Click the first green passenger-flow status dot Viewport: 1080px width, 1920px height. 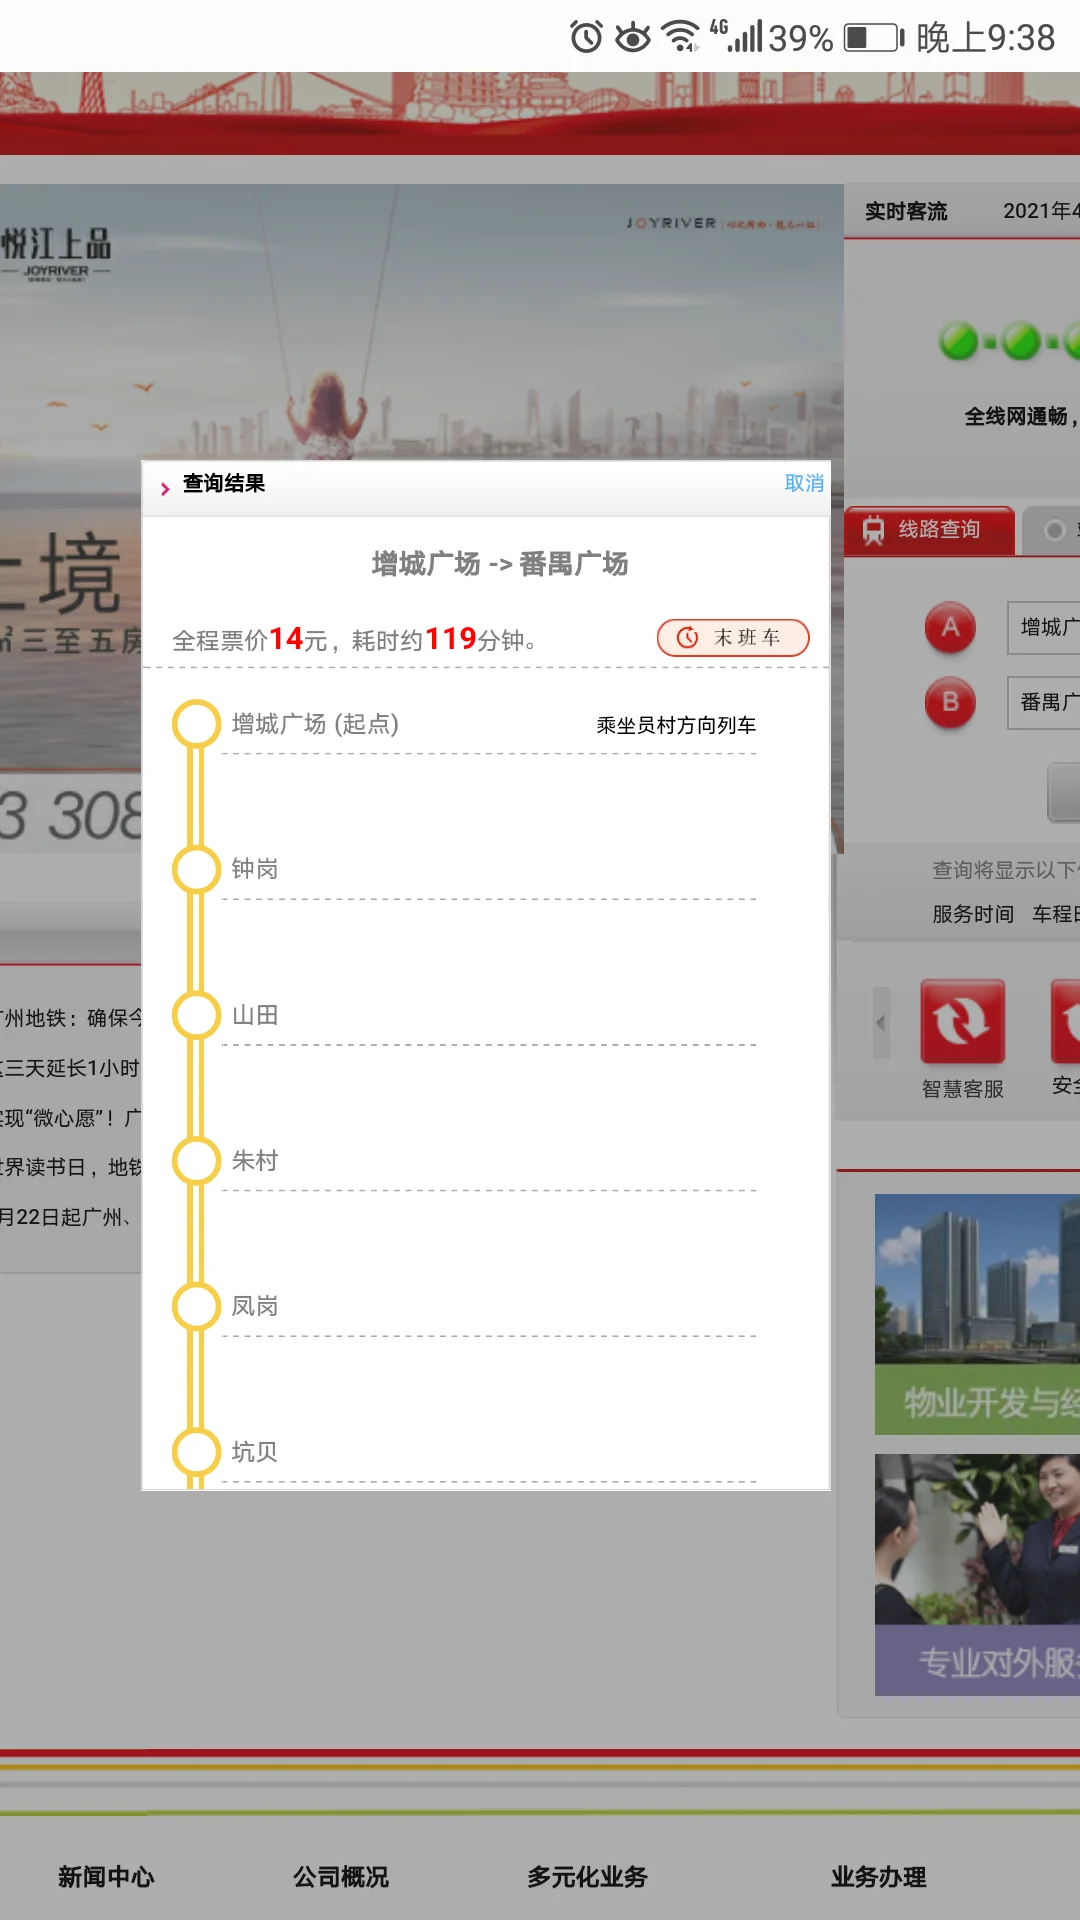tap(958, 341)
